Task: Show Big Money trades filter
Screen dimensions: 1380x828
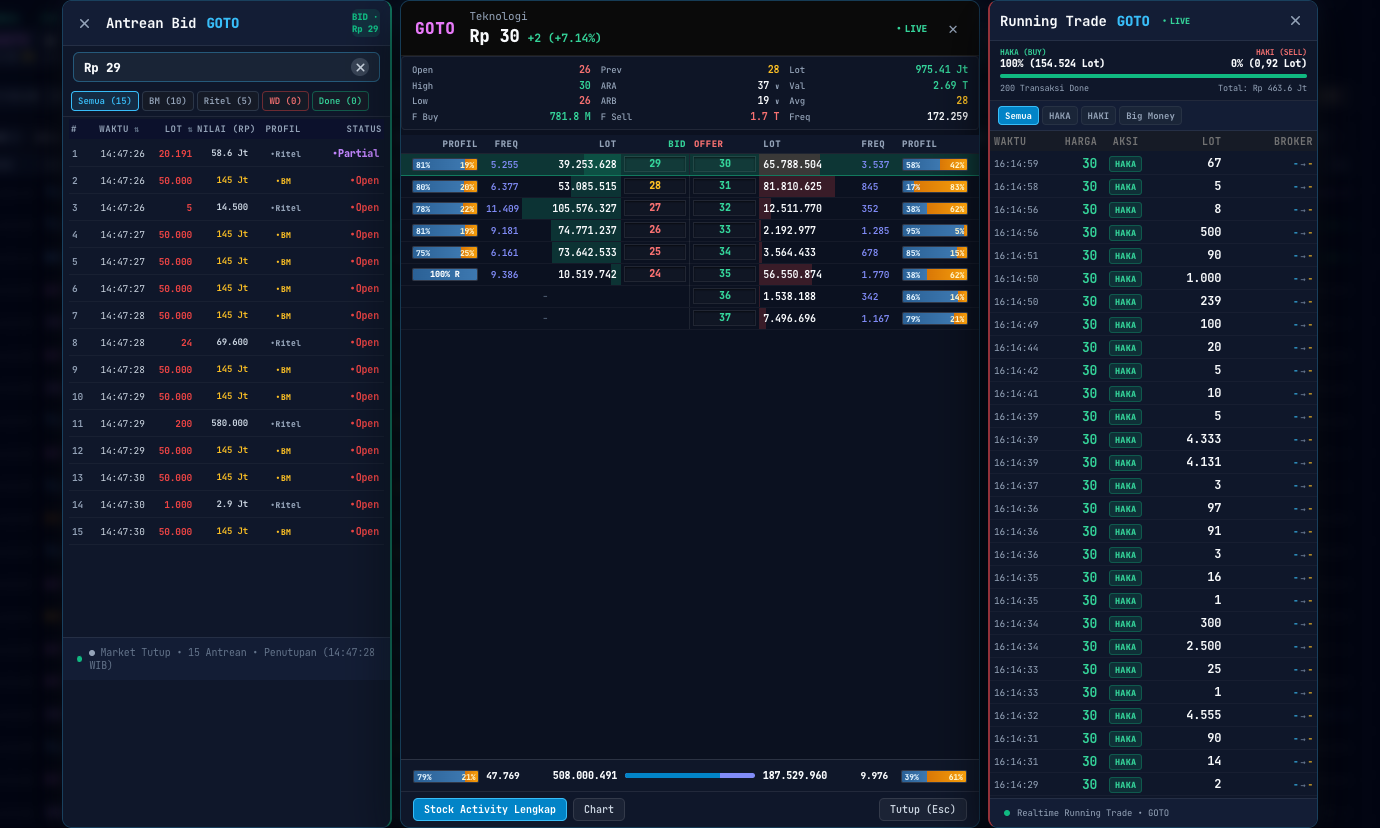Action: pos(1150,116)
